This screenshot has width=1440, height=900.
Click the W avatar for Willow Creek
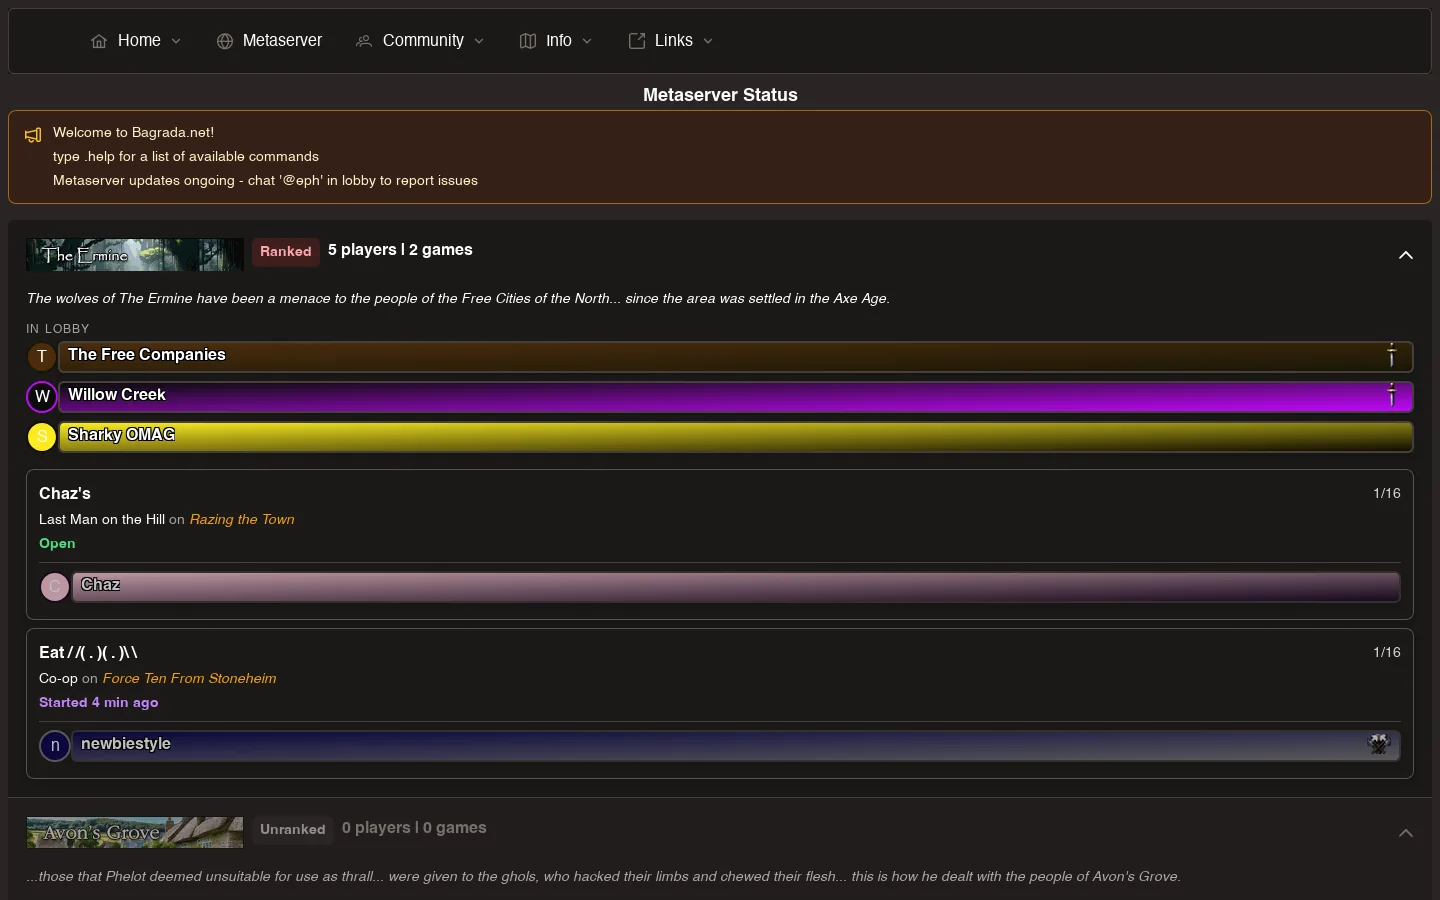42,396
